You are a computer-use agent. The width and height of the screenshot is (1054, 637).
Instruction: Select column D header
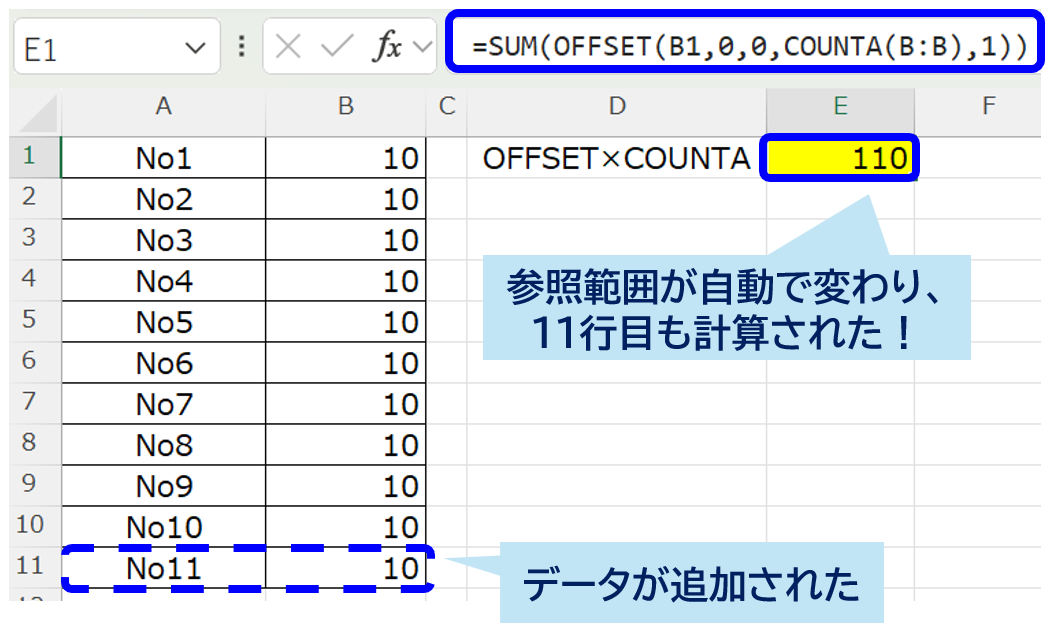tap(617, 106)
